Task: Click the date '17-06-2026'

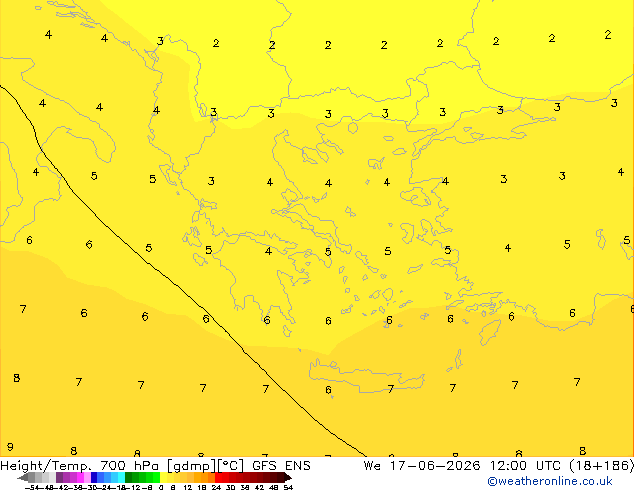Action: (435, 466)
